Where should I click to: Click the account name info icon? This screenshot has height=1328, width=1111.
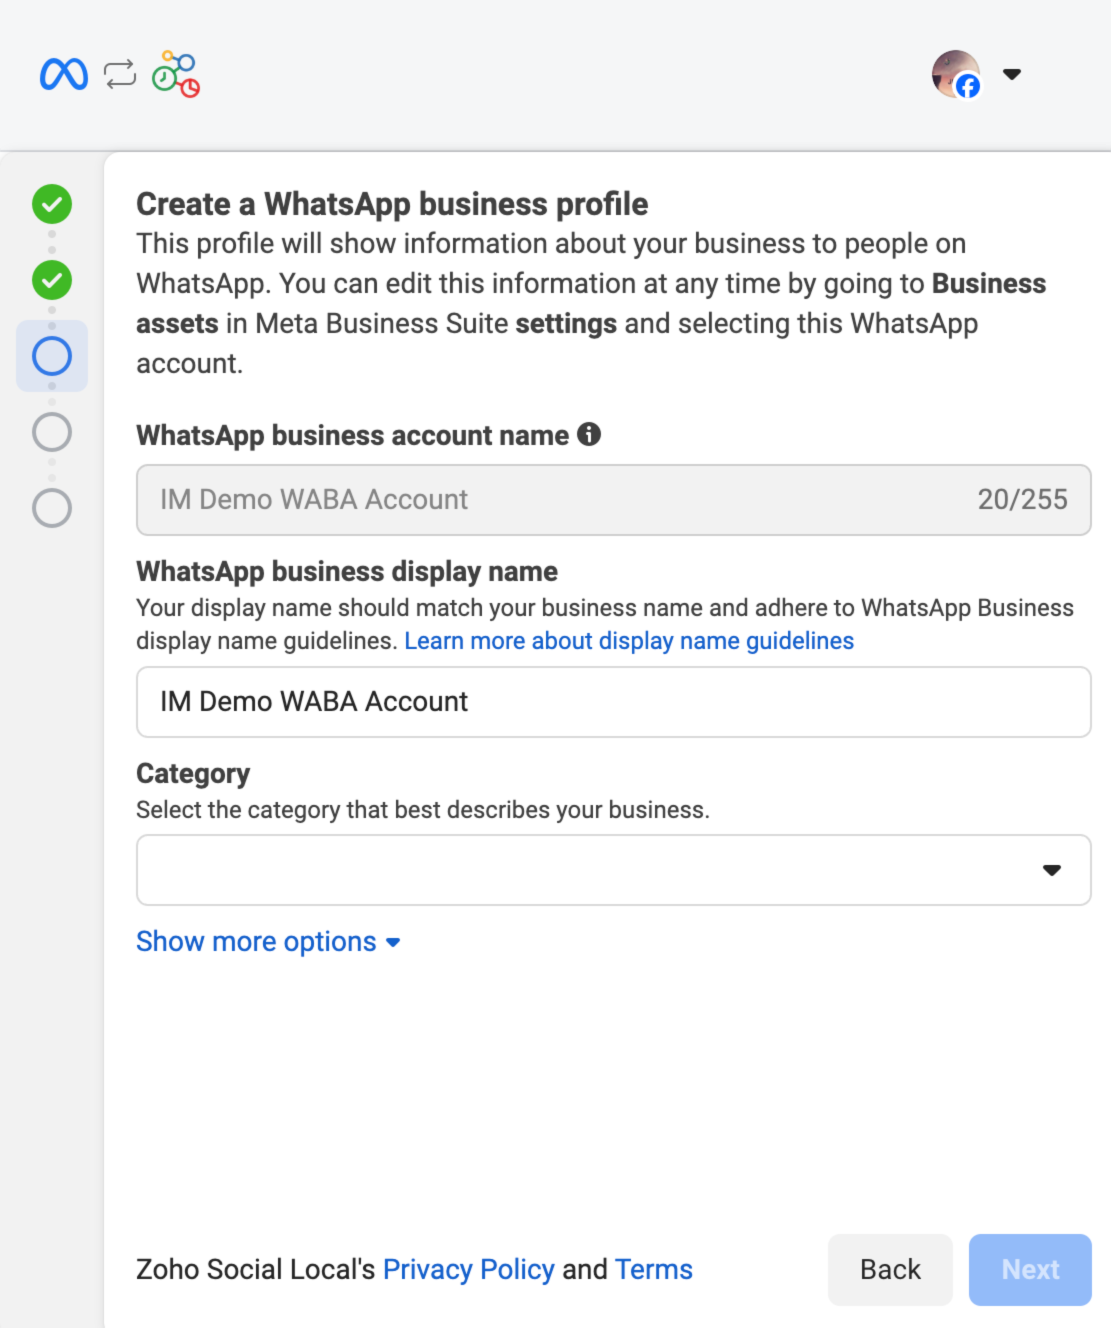(x=589, y=434)
